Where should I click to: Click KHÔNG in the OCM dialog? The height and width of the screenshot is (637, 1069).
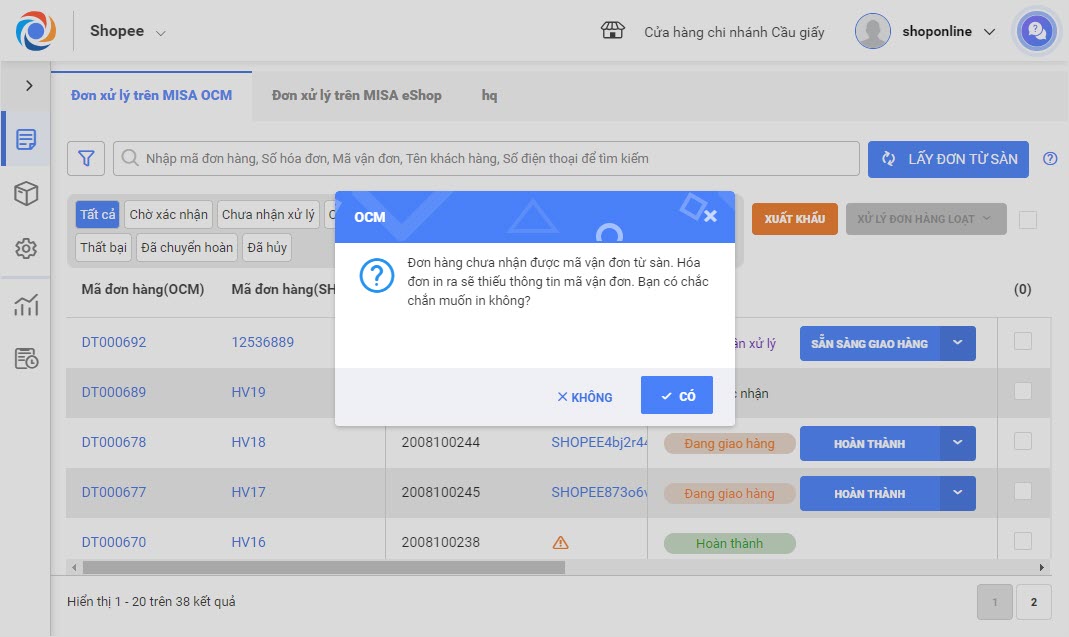[585, 397]
